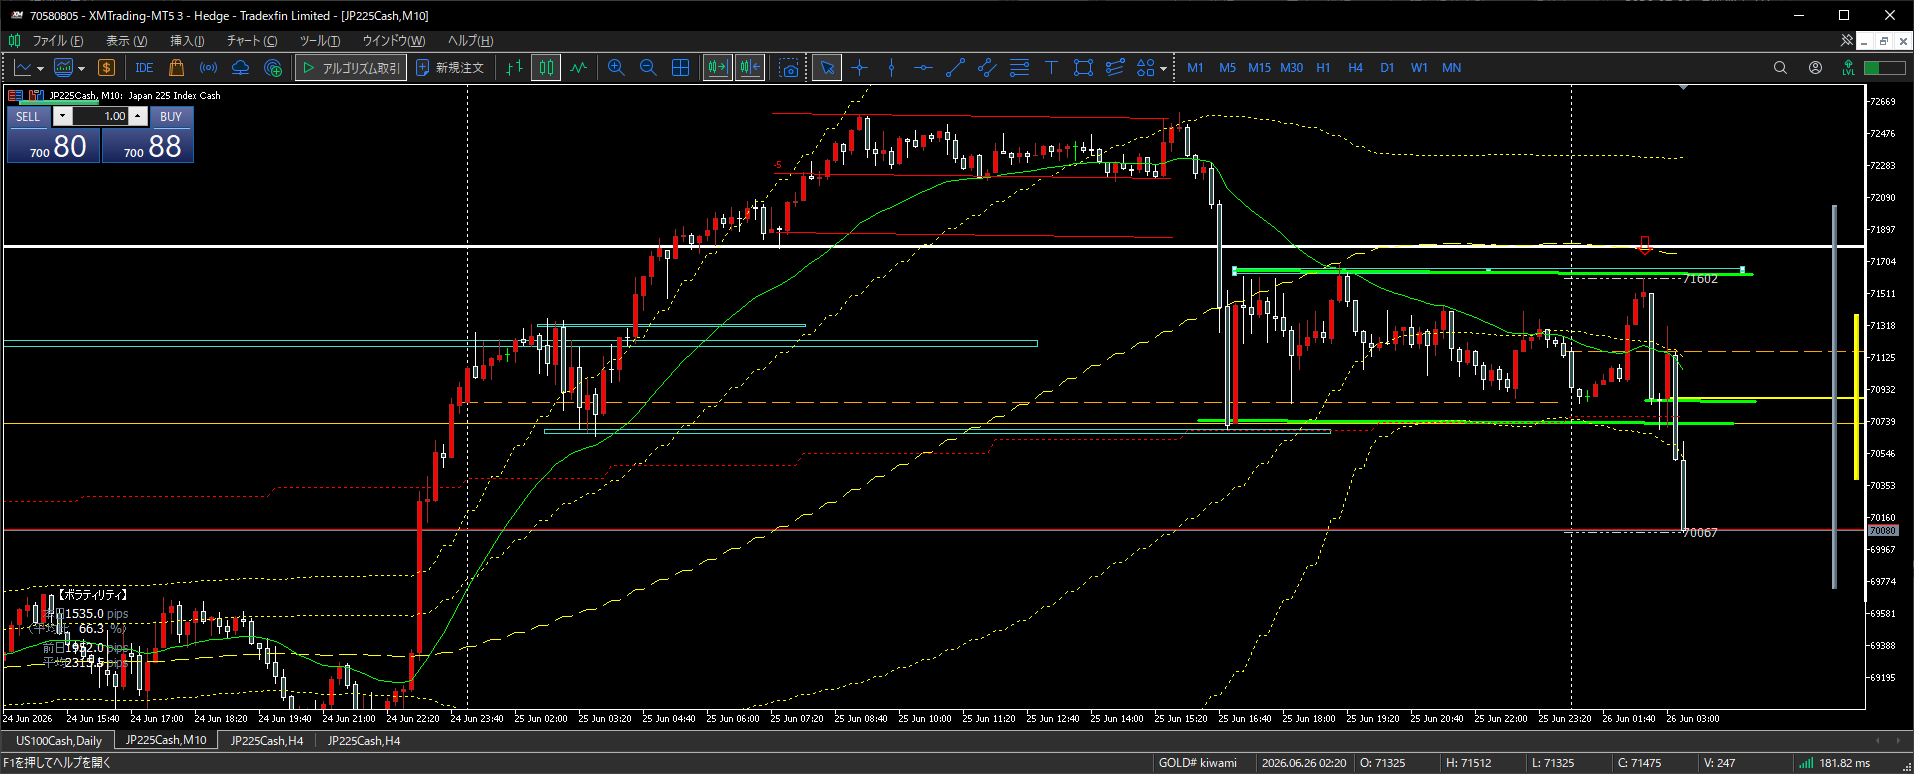Click SELL in one-click trading panel
Screen dimensions: 1914x774
point(28,116)
